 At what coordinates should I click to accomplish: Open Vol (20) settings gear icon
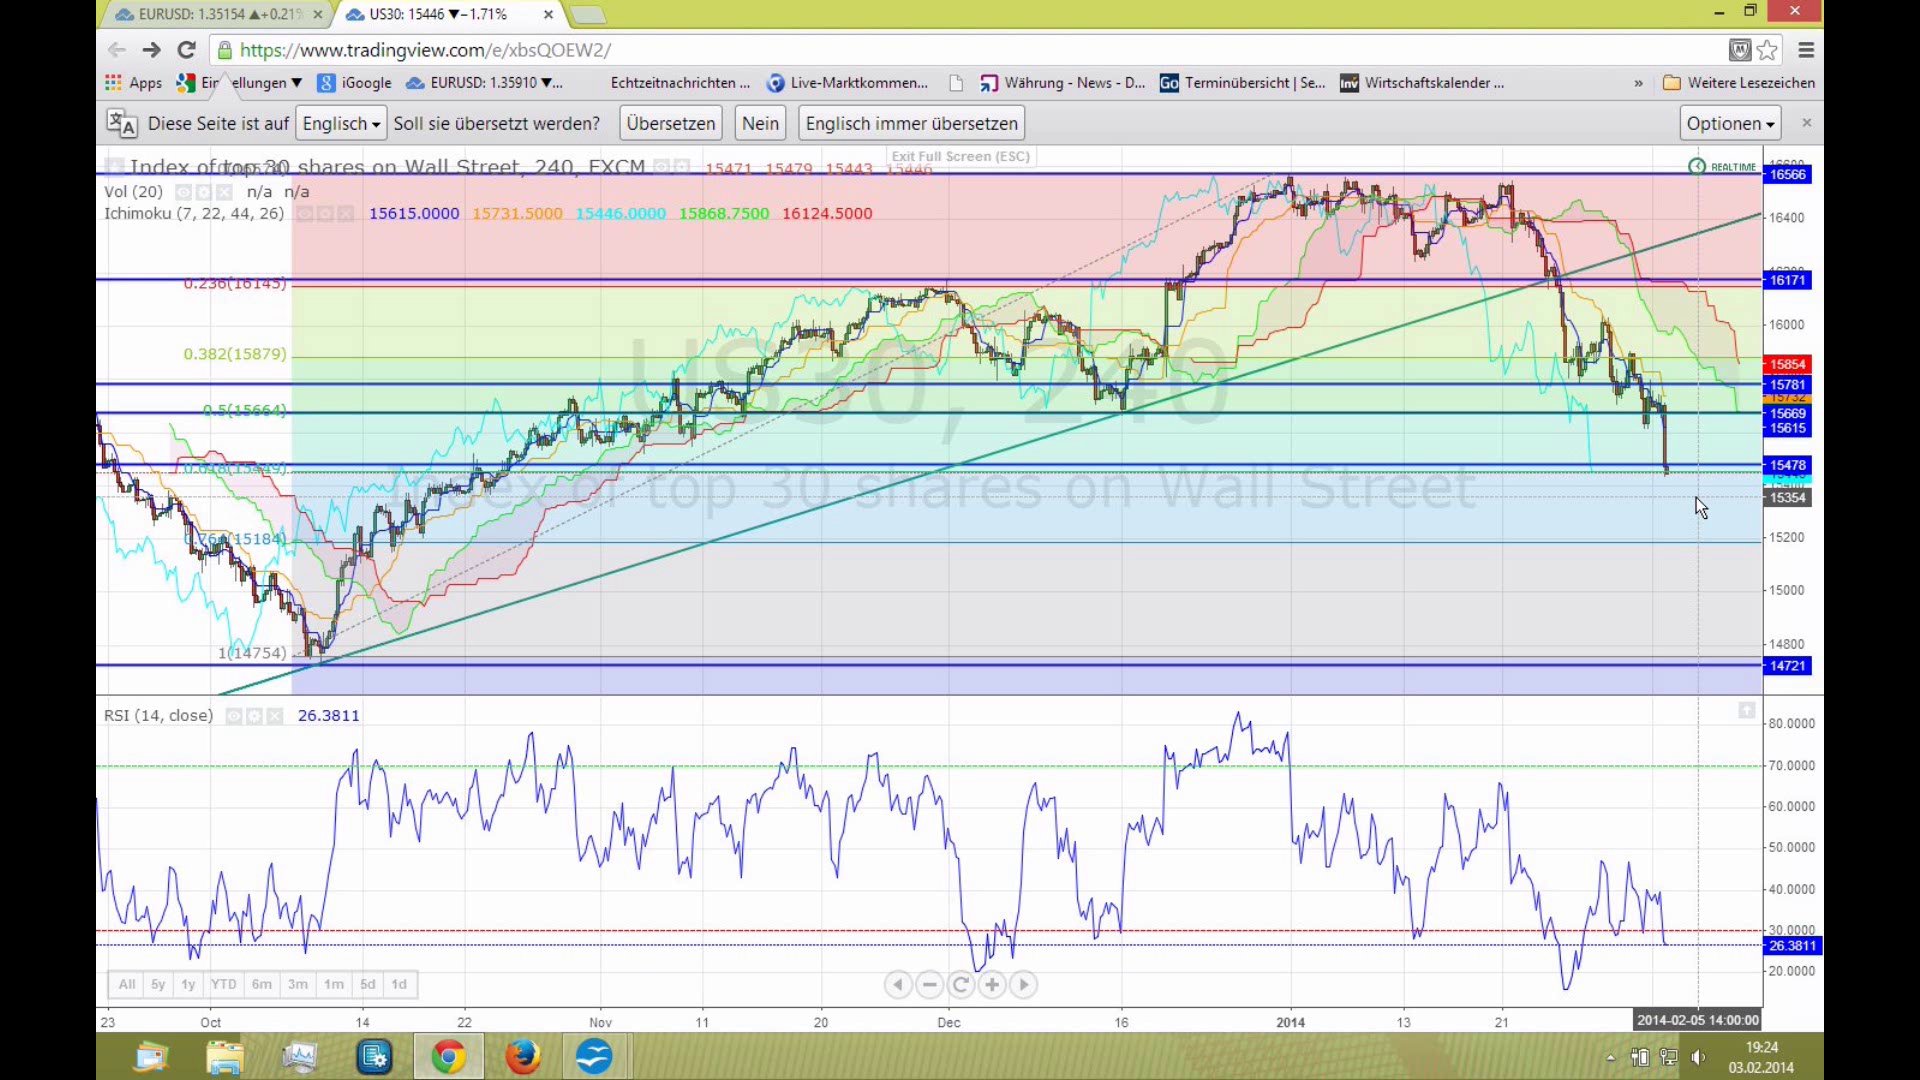tap(204, 192)
